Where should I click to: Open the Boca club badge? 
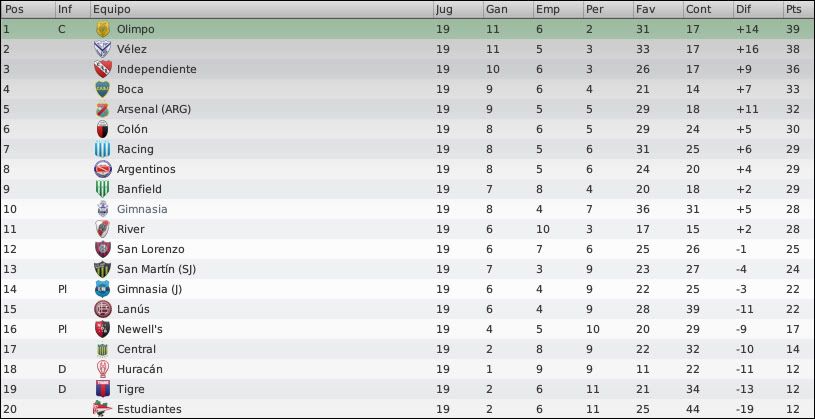coord(102,89)
